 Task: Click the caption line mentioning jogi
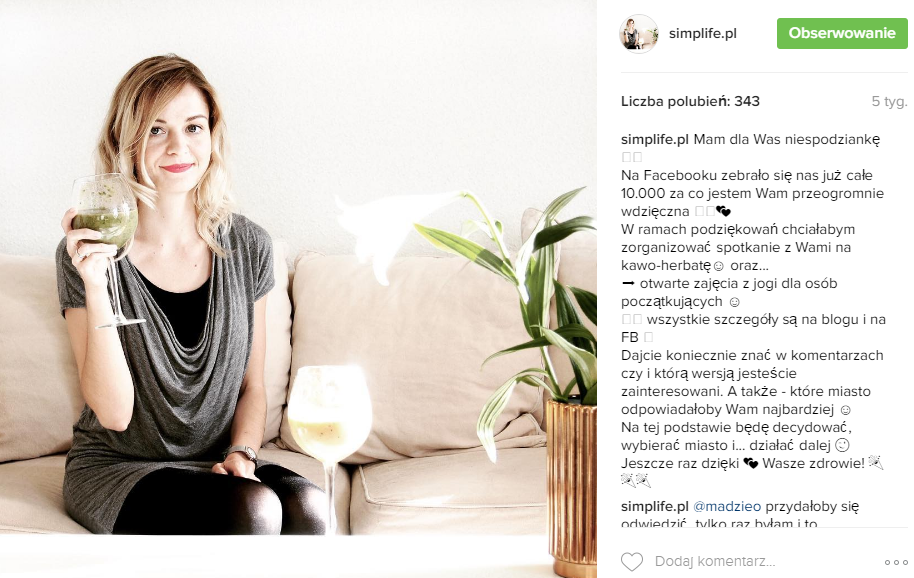tap(729, 284)
